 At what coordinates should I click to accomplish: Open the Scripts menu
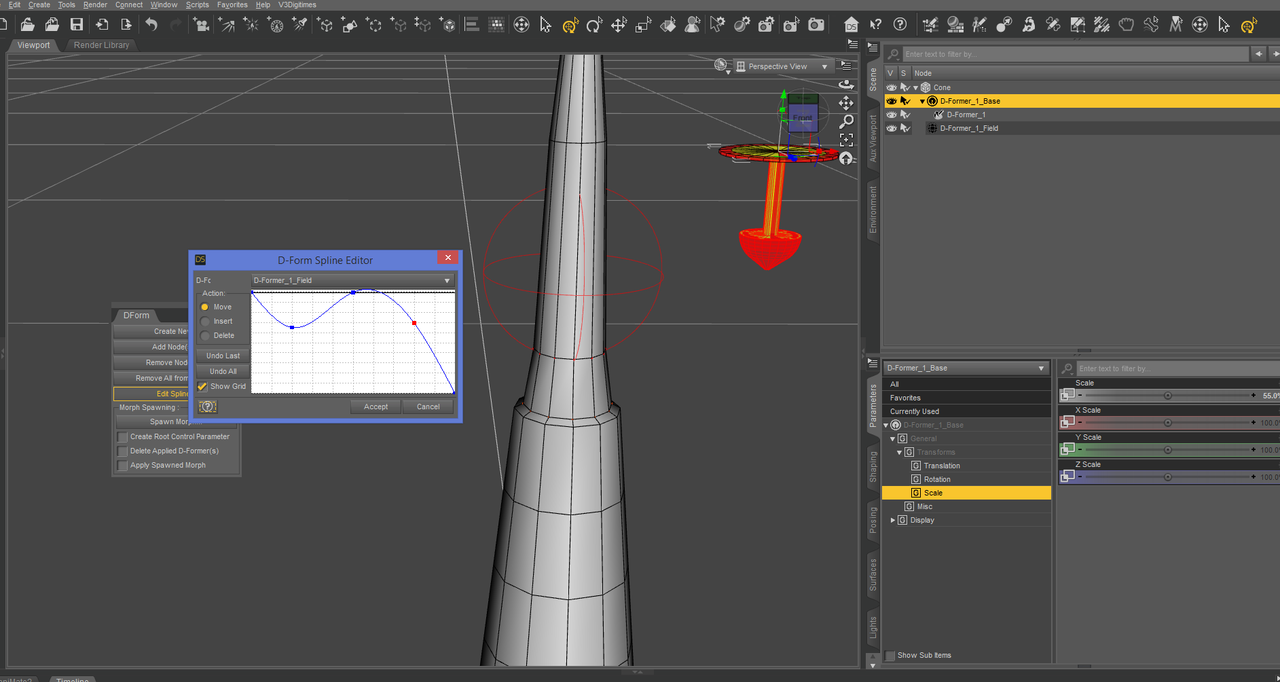coord(197,5)
